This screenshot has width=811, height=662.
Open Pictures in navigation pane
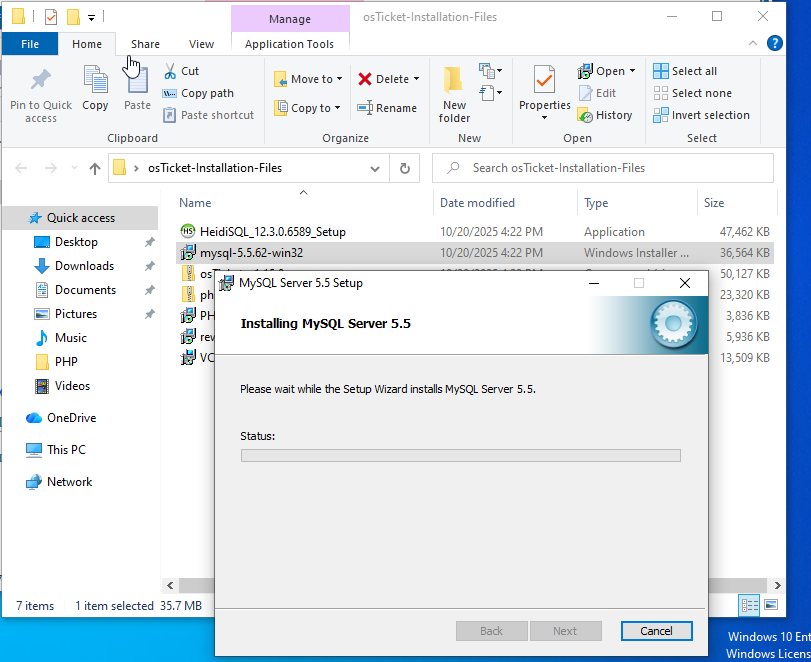76,314
